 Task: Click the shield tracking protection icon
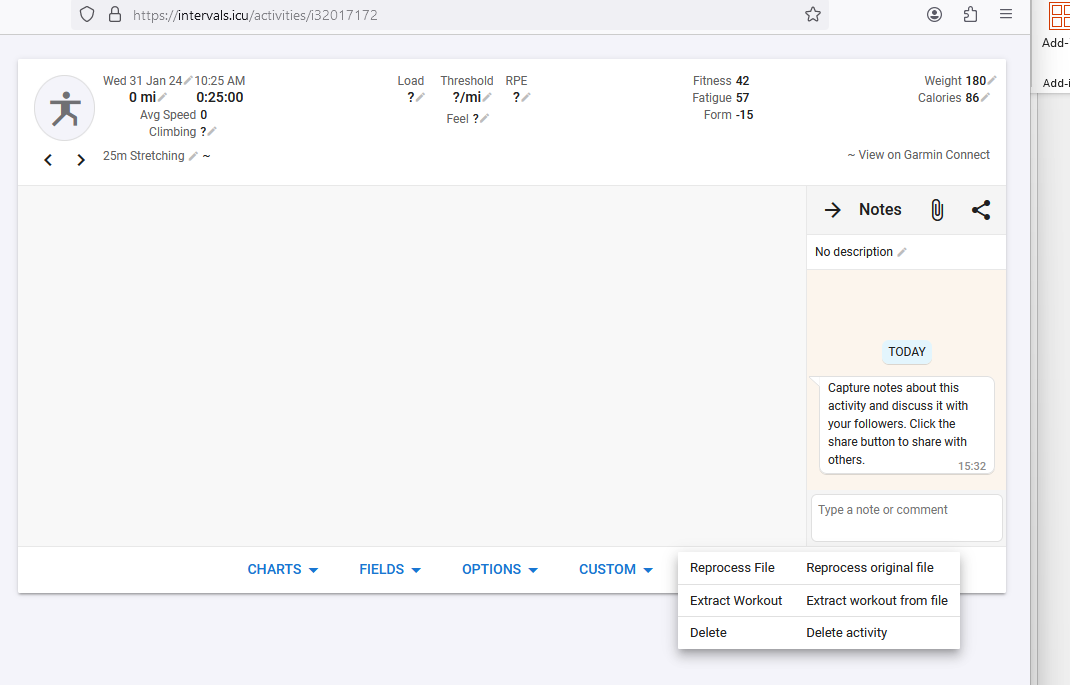[87, 14]
